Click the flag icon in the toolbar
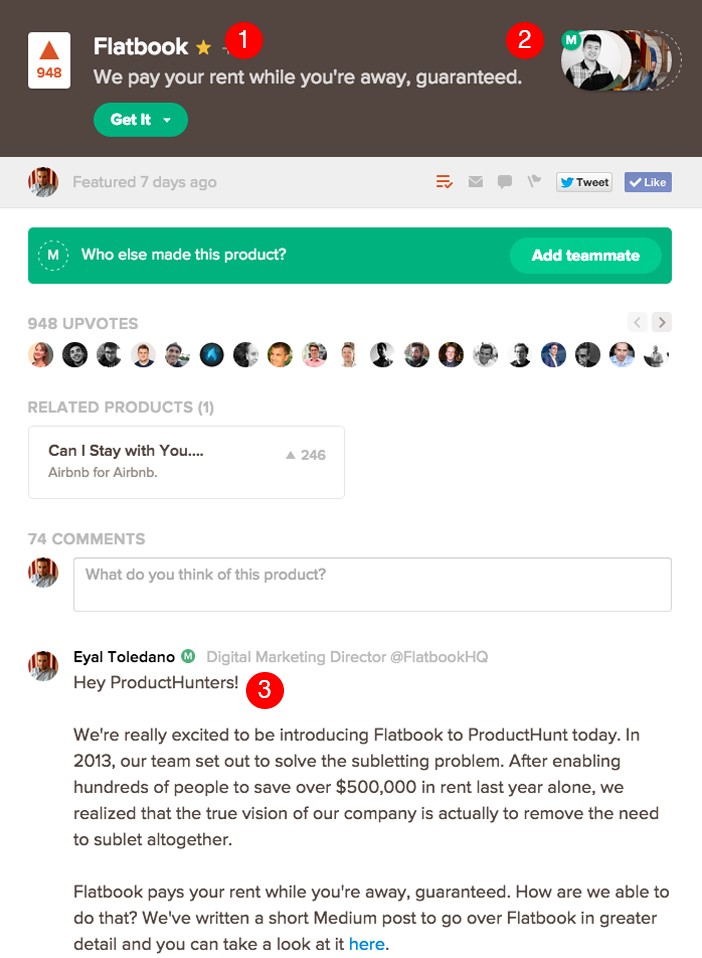This screenshot has width=702, height=958. (x=535, y=182)
